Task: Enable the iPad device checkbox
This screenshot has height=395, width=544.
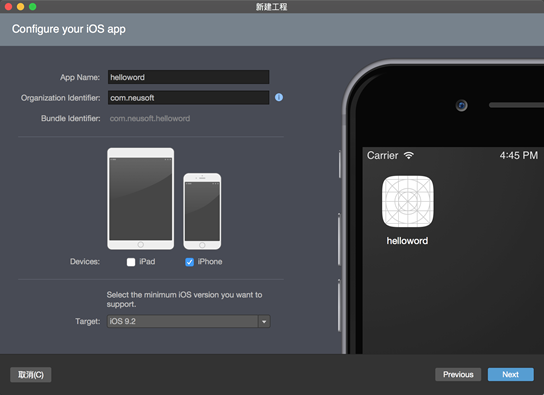Action: [x=131, y=262]
